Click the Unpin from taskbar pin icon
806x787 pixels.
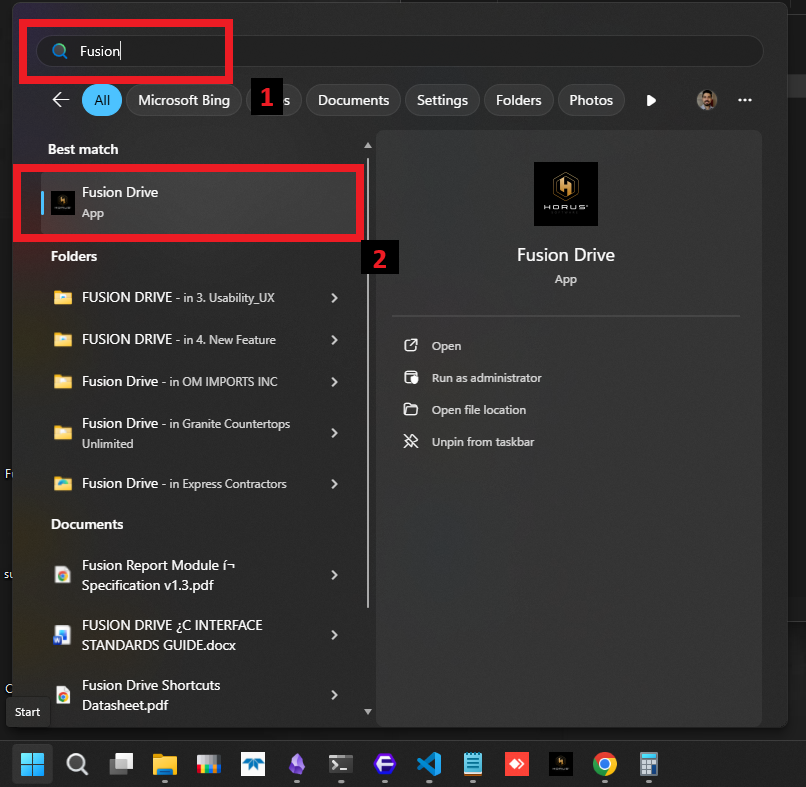tap(411, 441)
